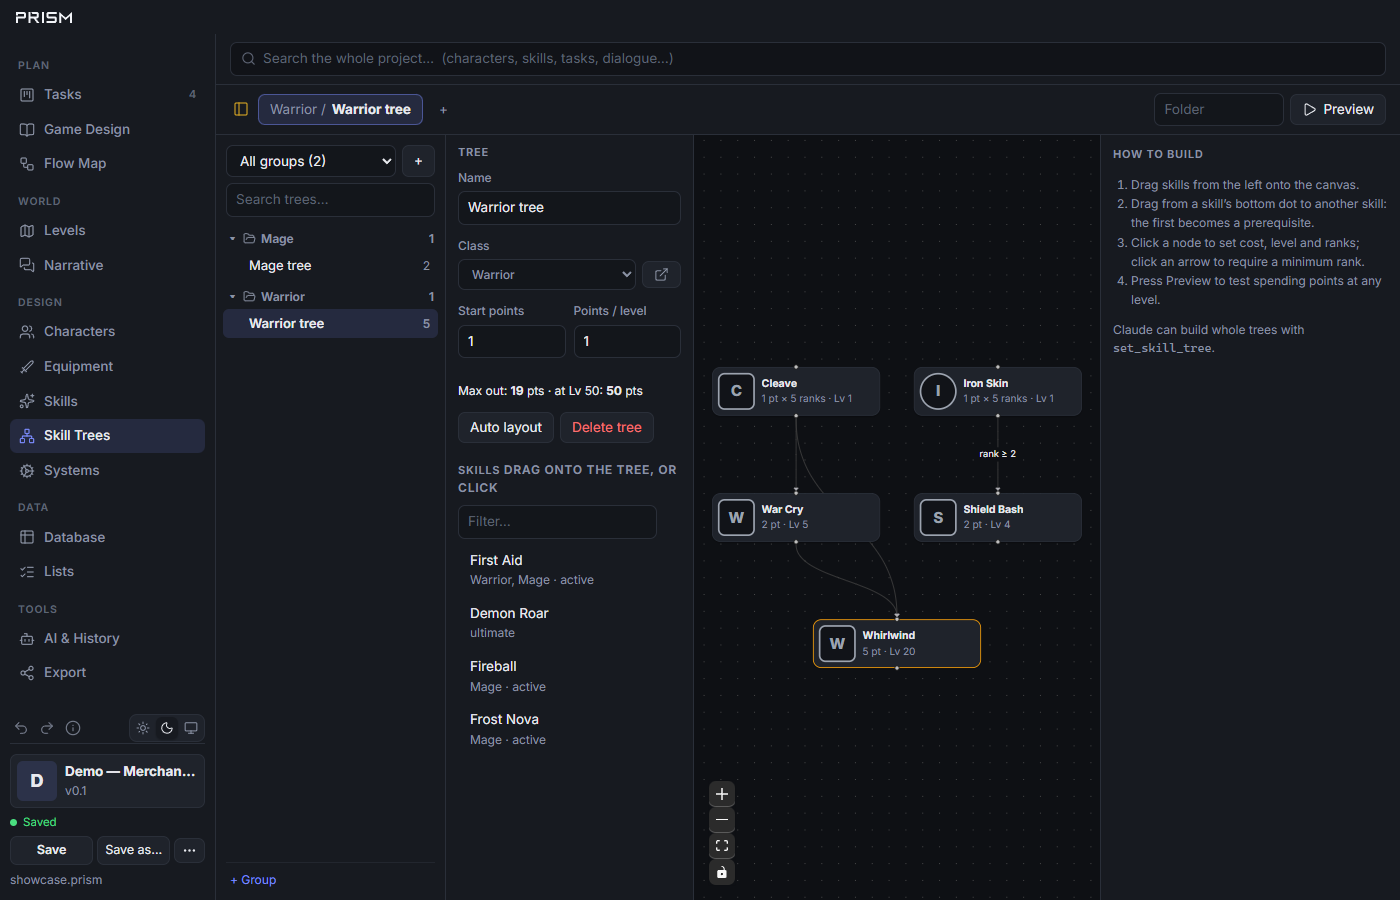Click Delete tree button

click(607, 427)
